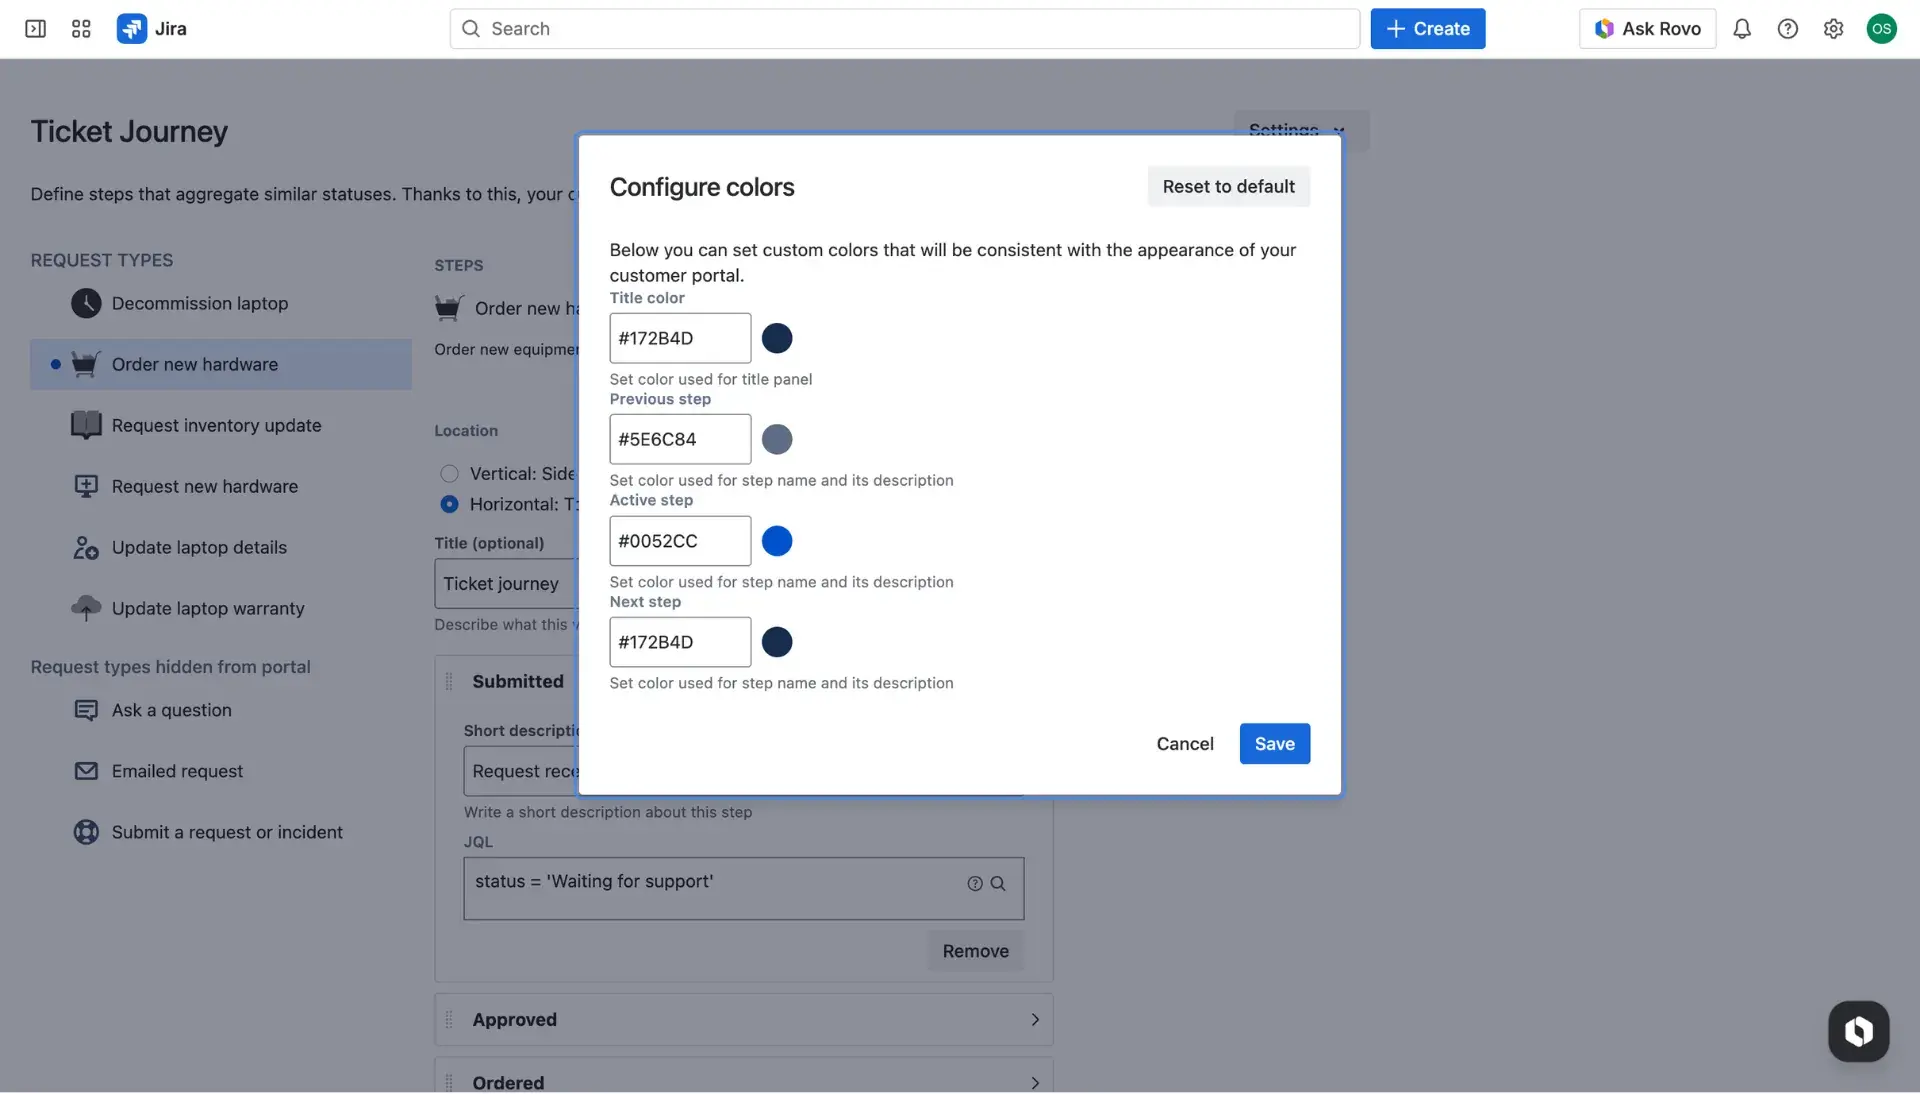
Task: Open the Active step color swatch
Action: pos(777,540)
